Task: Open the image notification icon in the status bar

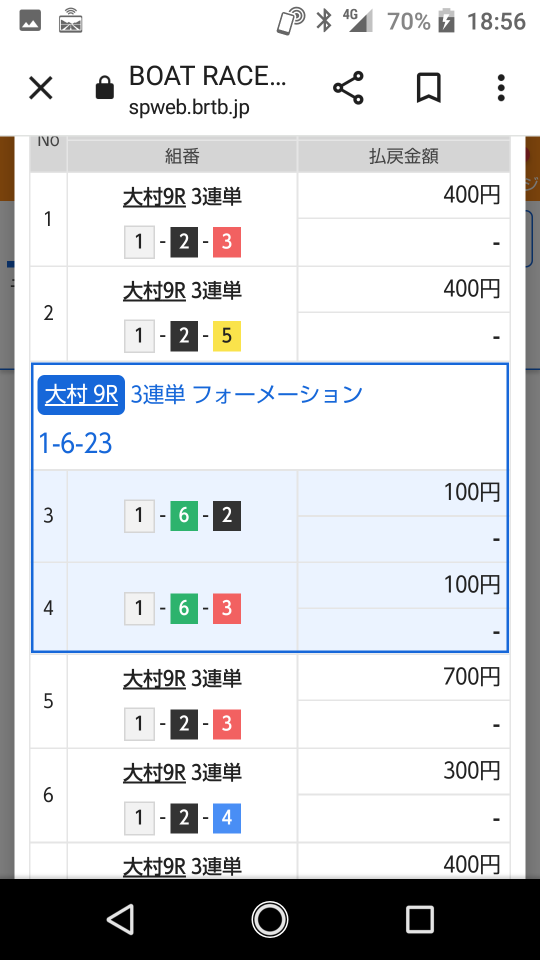Action: (x=30, y=21)
